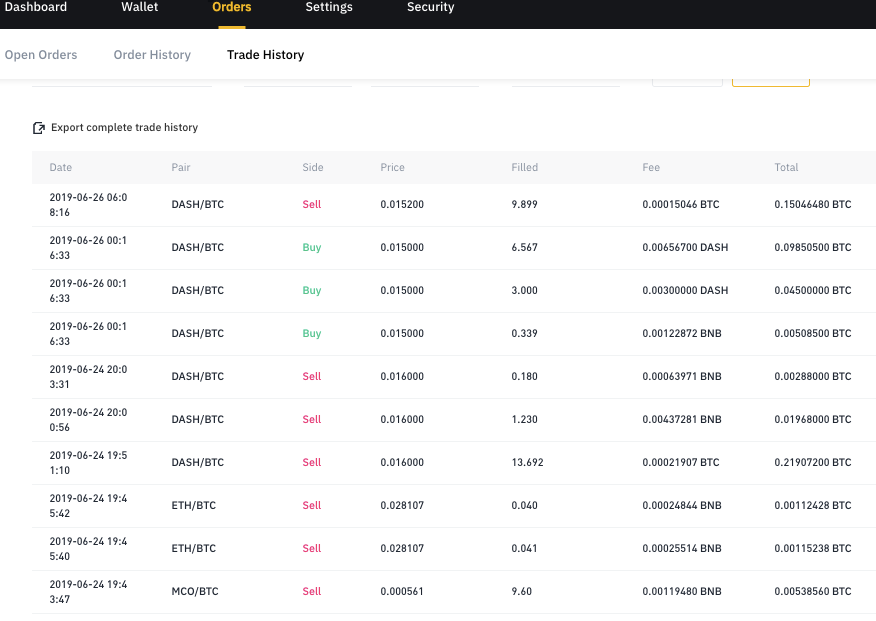
Task: Click the export icon beside trade history text
Action: [38, 127]
